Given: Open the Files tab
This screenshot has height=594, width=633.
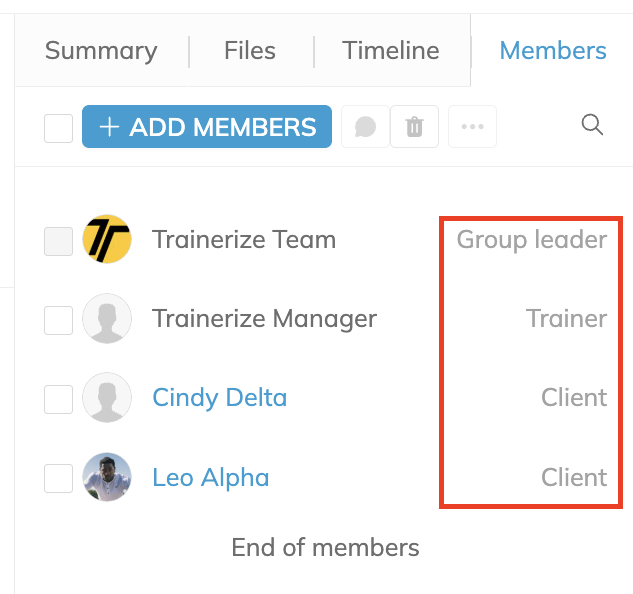Looking at the screenshot, I should (x=252, y=51).
